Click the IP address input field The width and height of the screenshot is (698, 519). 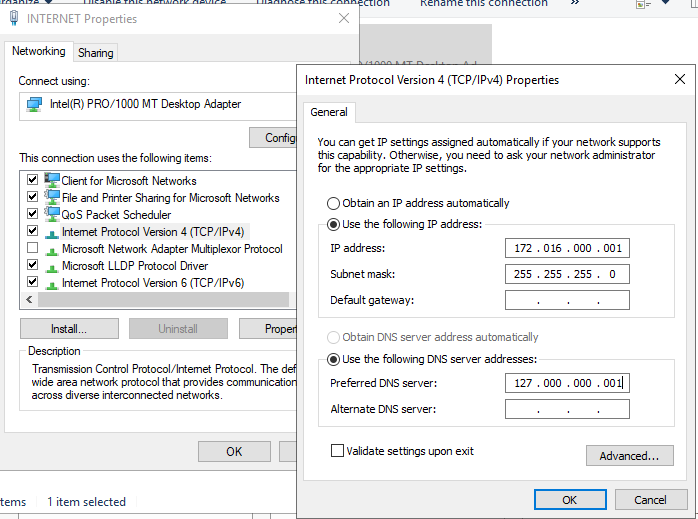[567, 248]
